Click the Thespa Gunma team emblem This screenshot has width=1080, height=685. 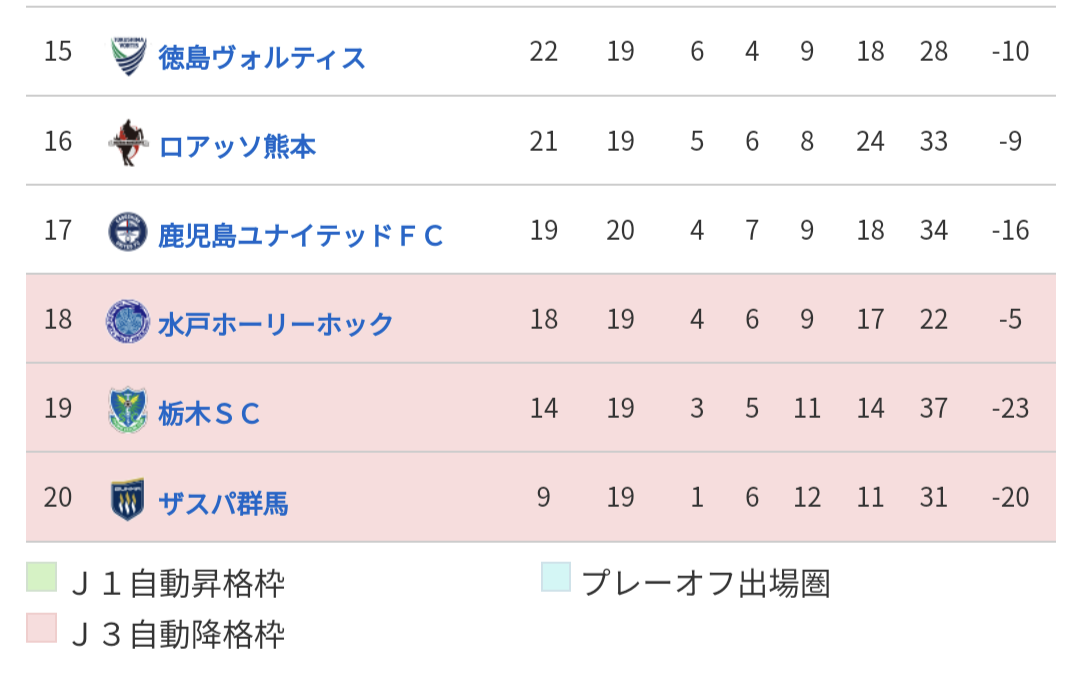(128, 499)
